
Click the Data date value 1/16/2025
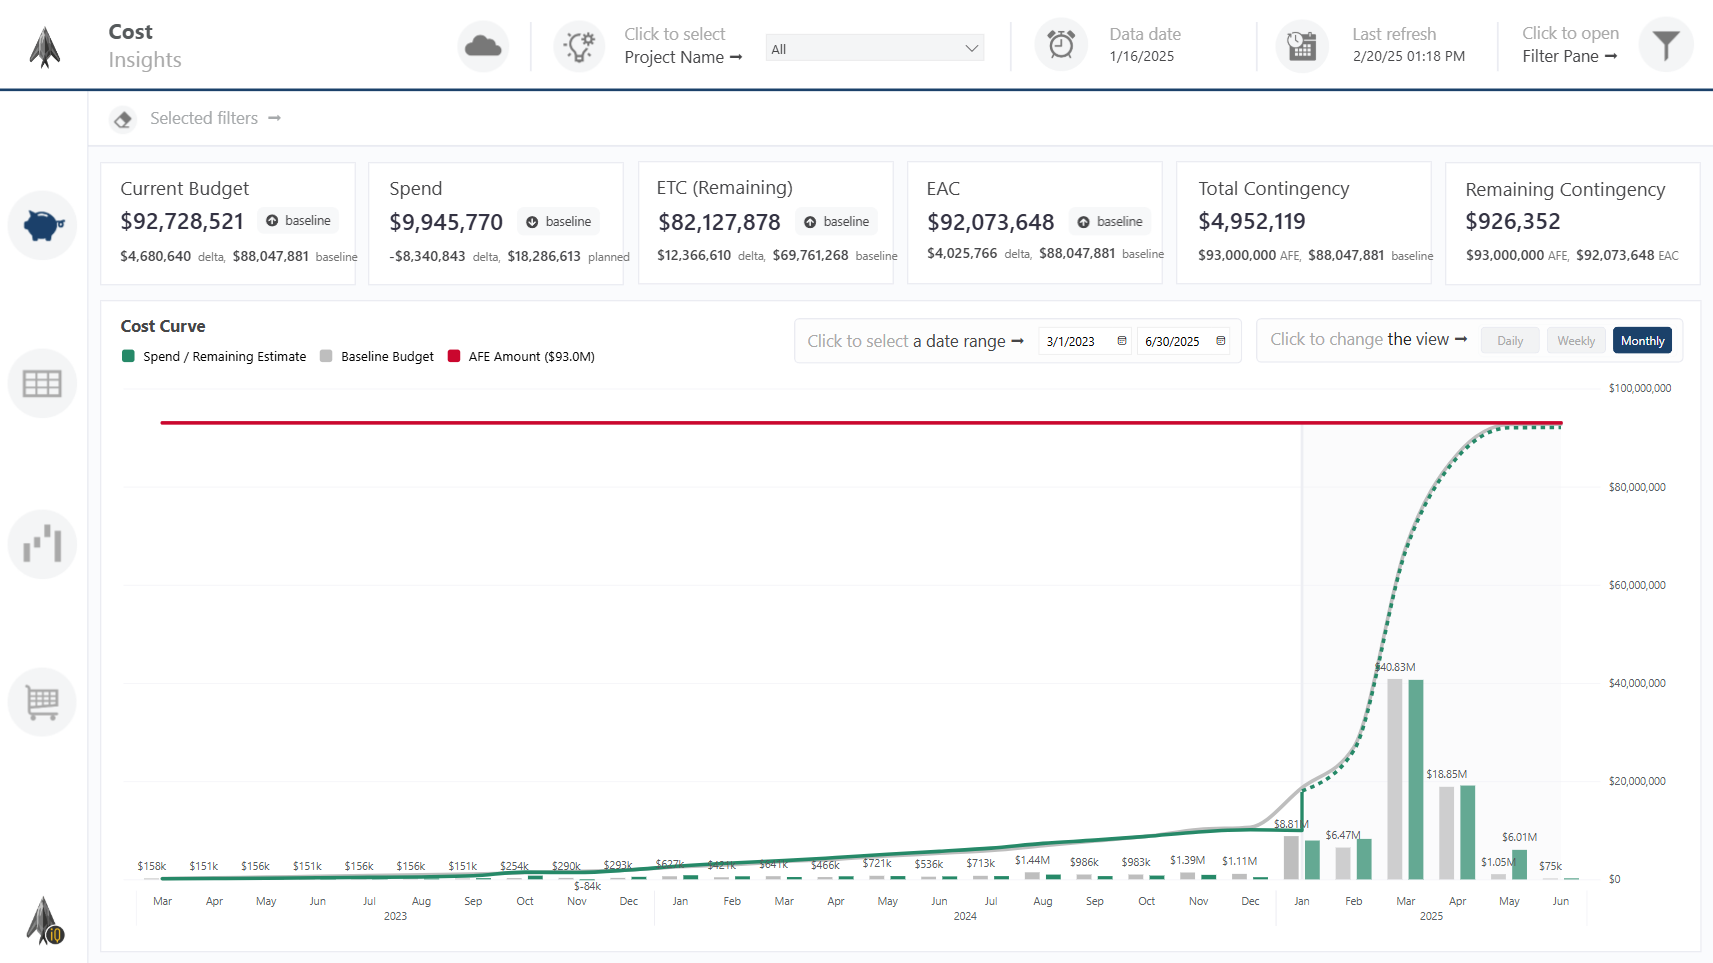tap(1142, 56)
